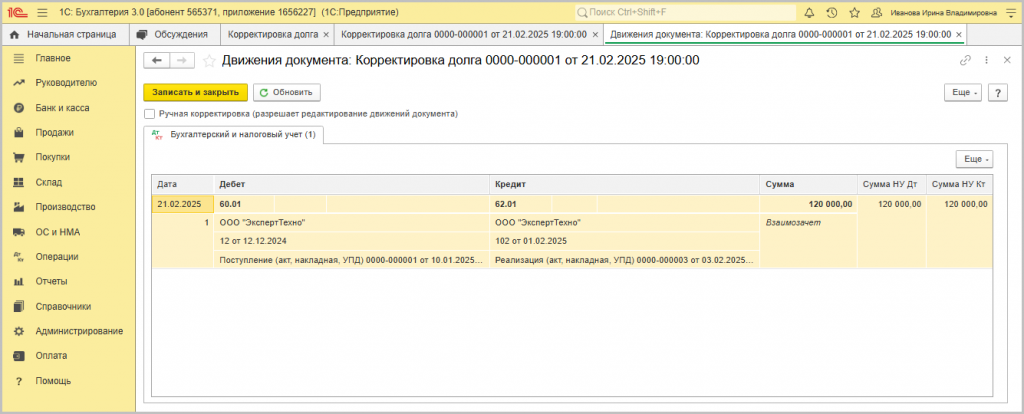The width and height of the screenshot is (1024, 414).
Task: Switch to Обсуждения tab
Action: pyautogui.click(x=174, y=34)
